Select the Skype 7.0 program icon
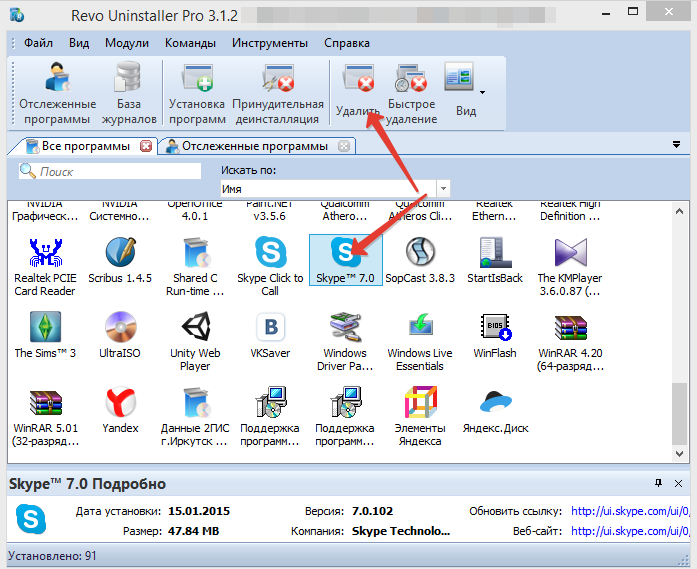Viewport: 697px width, 569px height. (x=345, y=260)
